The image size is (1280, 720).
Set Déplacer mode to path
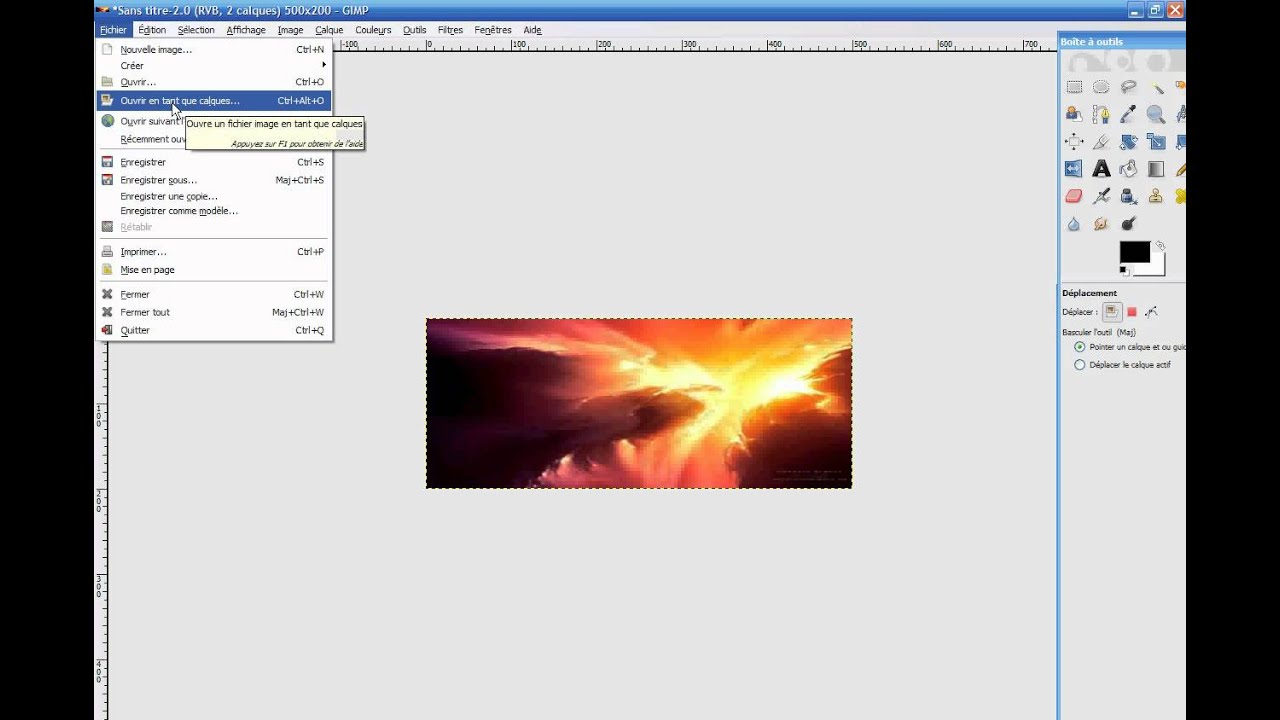1151,312
